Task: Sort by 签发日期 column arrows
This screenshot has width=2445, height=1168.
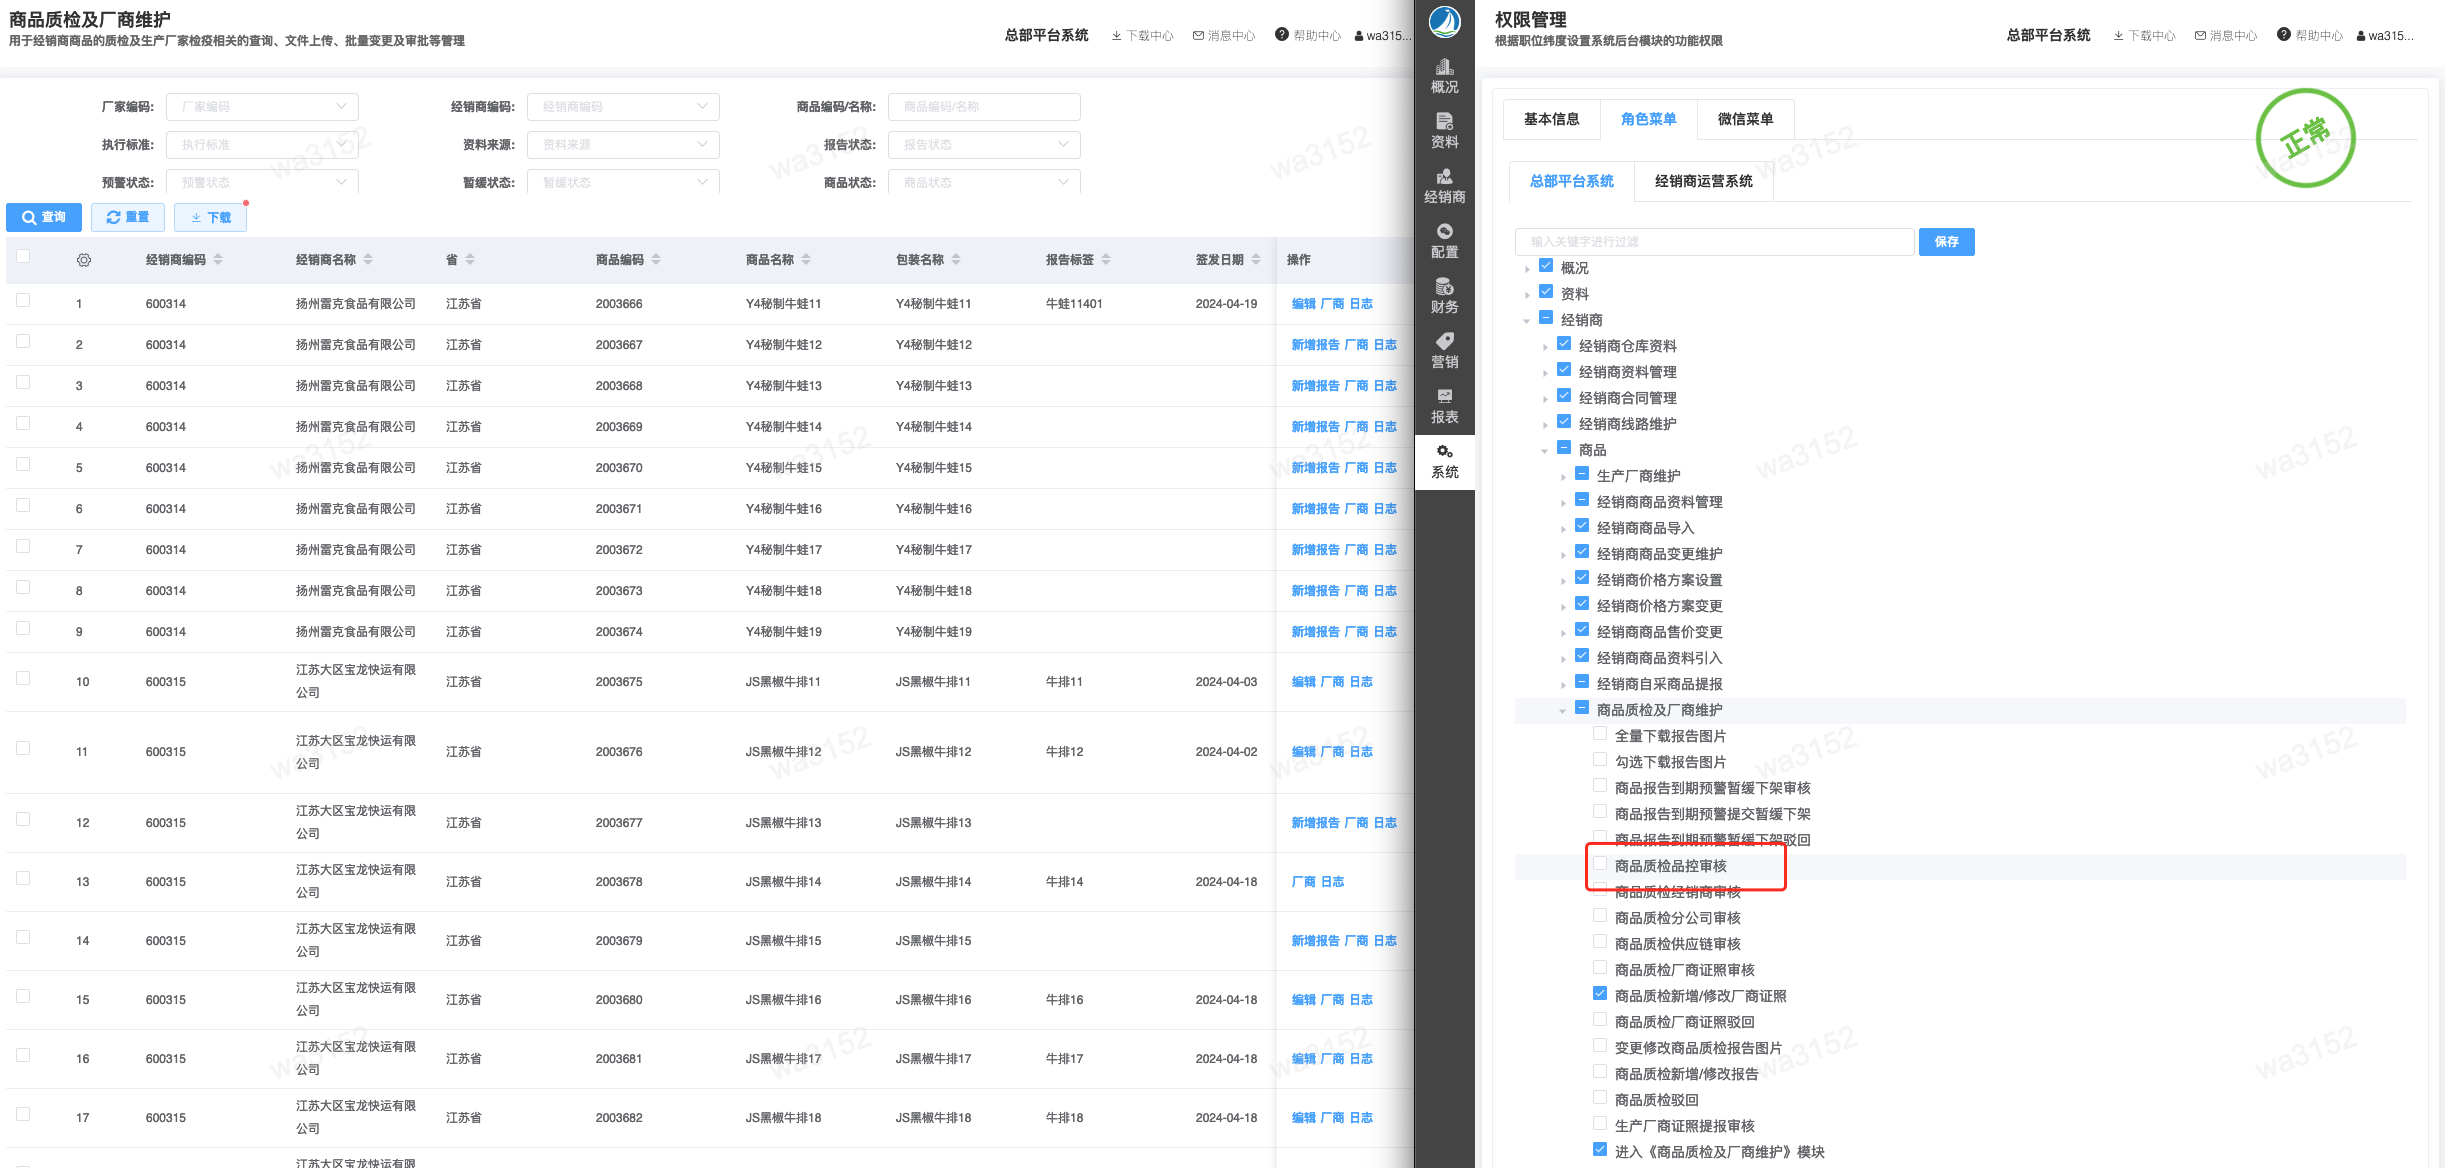Action: tap(1256, 260)
